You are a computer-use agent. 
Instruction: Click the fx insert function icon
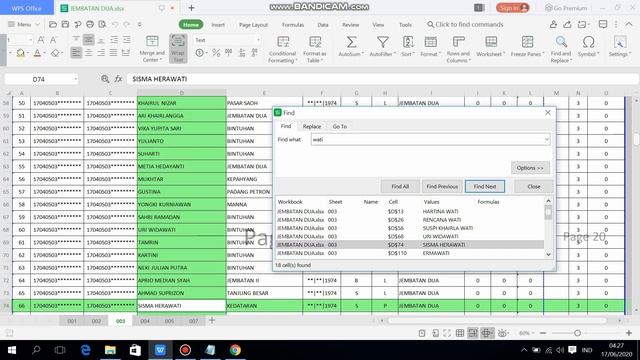click(x=118, y=79)
